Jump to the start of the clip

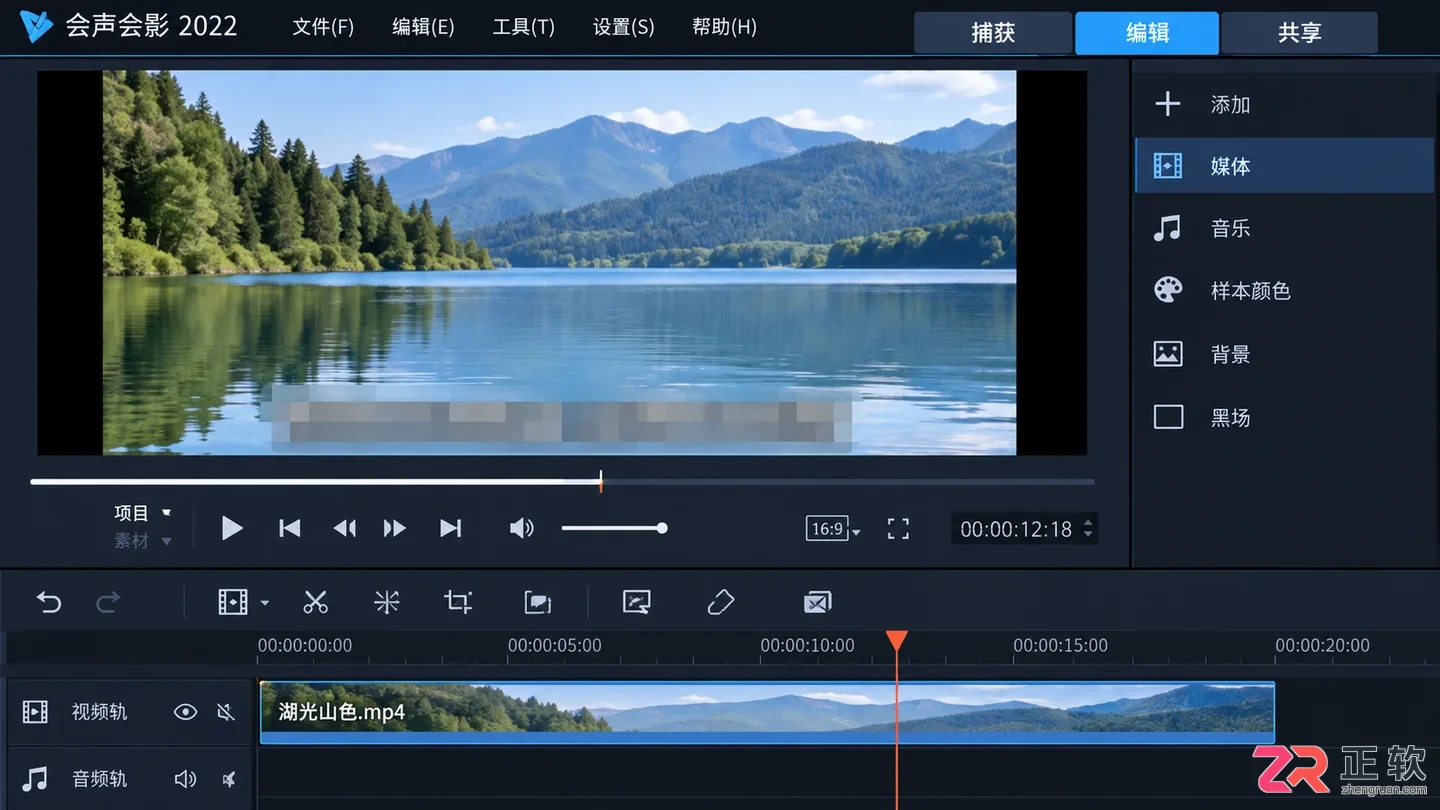[289, 528]
